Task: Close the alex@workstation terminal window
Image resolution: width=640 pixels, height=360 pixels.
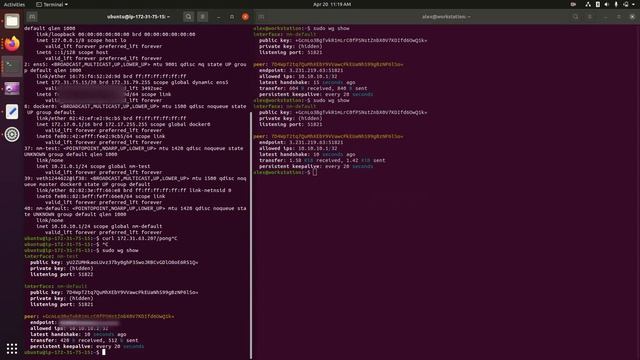Action: coord(632,17)
